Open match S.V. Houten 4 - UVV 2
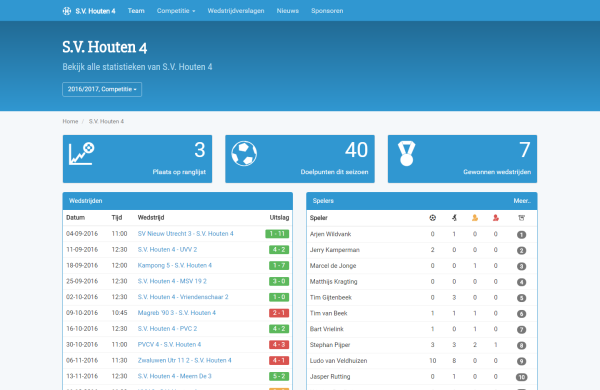This screenshot has height=390, width=600. coord(167,249)
